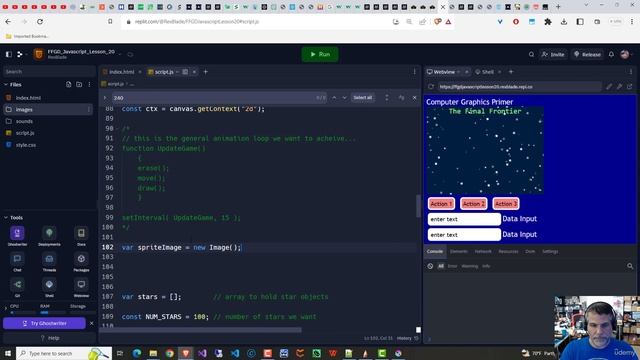Open the Files section three-dot menu
The image size is (640, 360).
[89, 84]
